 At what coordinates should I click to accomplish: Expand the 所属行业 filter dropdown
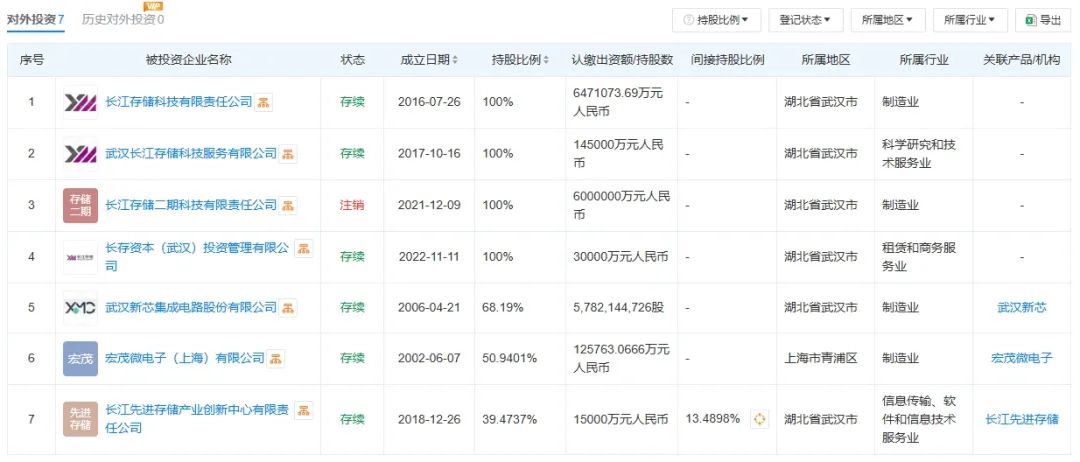pos(970,20)
